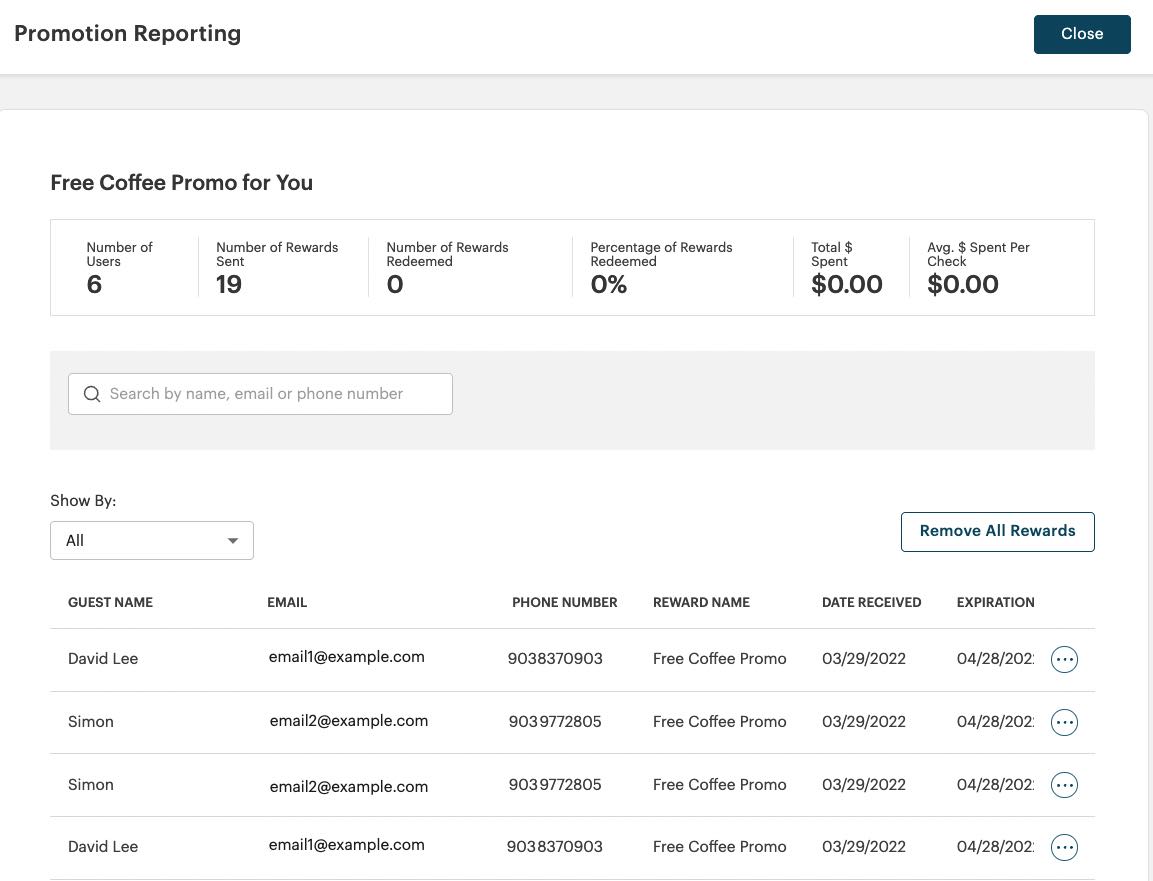Expand the Show By dropdown arrow
1153x881 pixels.
point(232,541)
